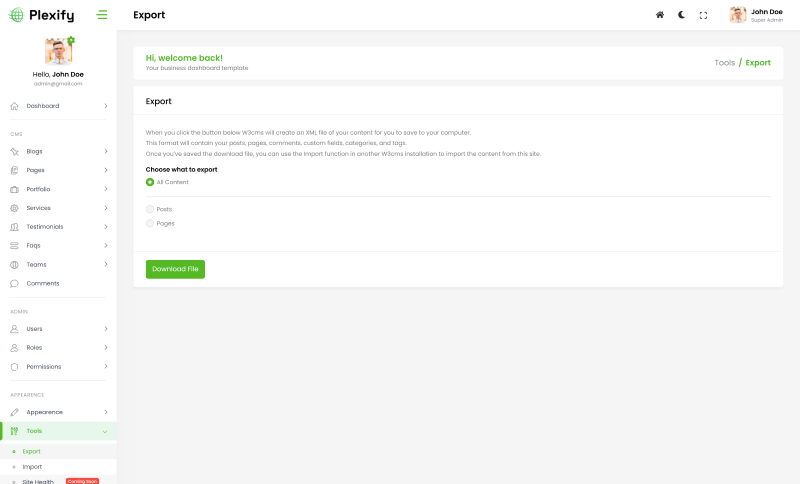Click the Tools breadcrumb link

click(724, 62)
